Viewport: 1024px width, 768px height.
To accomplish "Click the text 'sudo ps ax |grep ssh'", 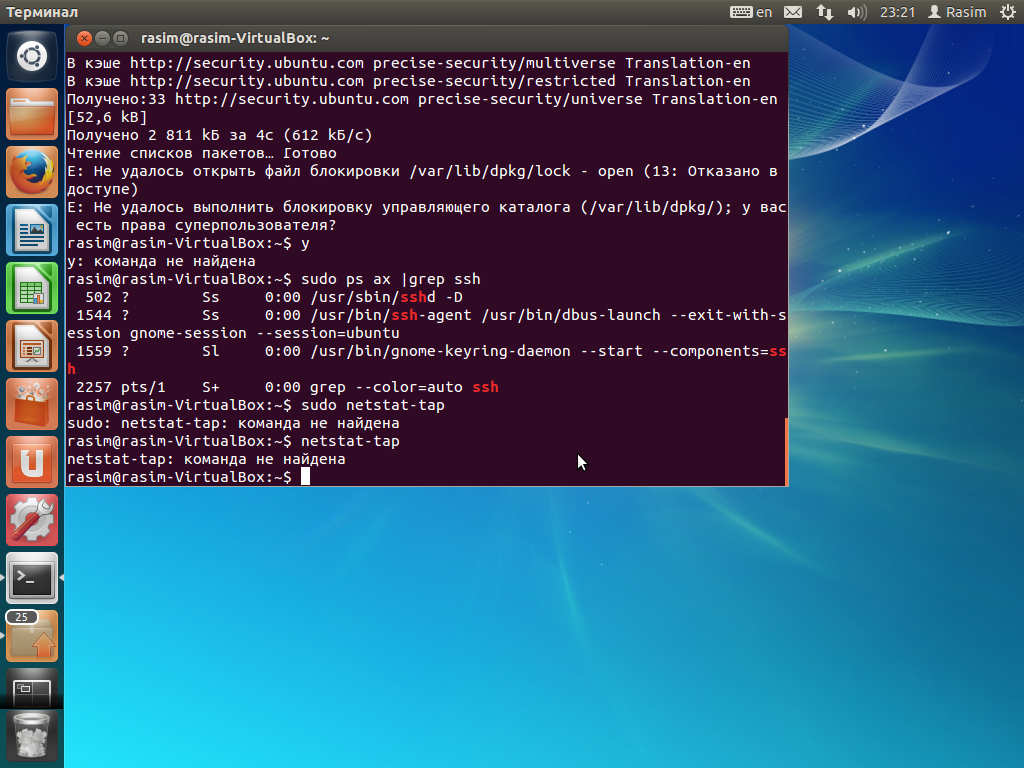I will tap(391, 280).
